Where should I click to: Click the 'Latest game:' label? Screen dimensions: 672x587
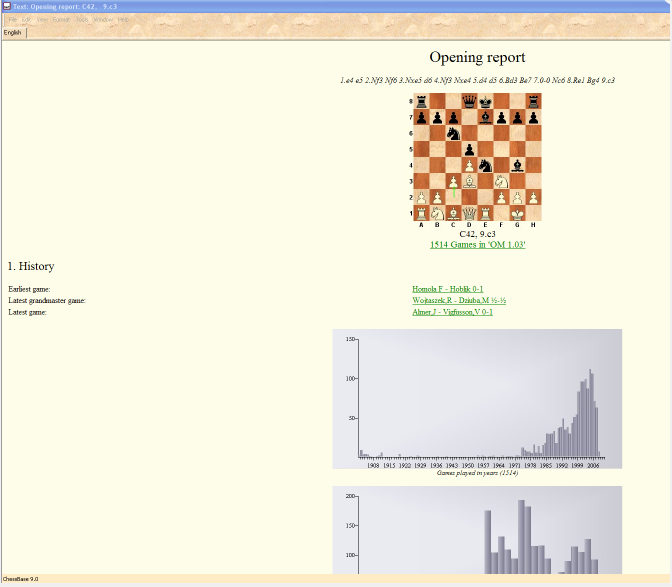[x=27, y=312]
